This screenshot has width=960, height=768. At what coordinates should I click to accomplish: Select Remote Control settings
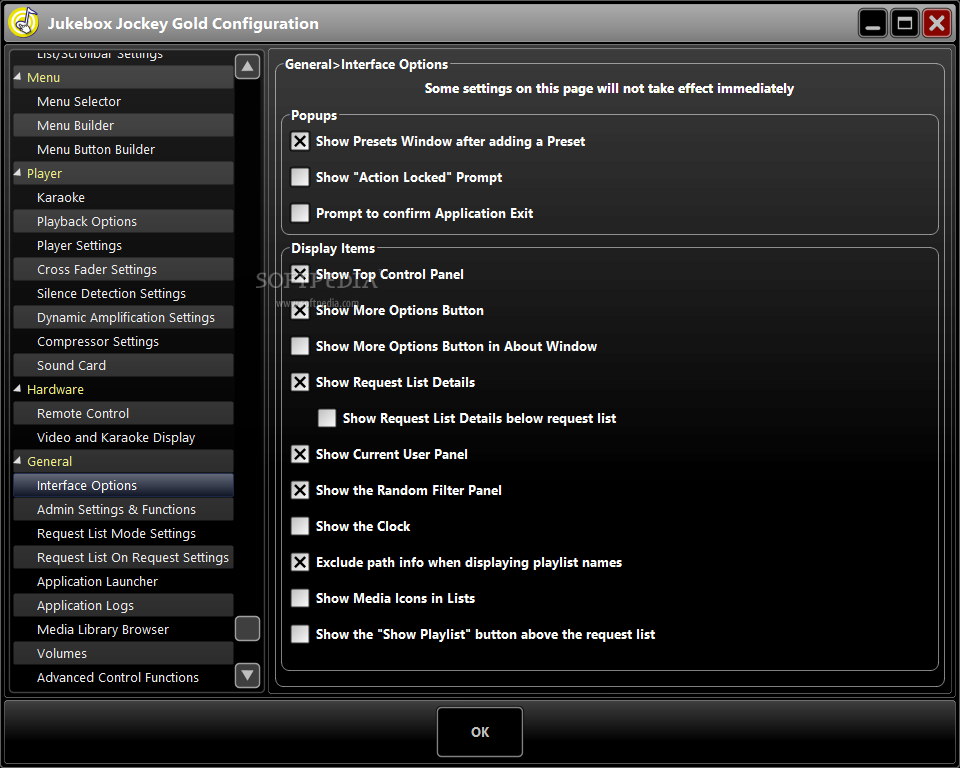pos(123,413)
